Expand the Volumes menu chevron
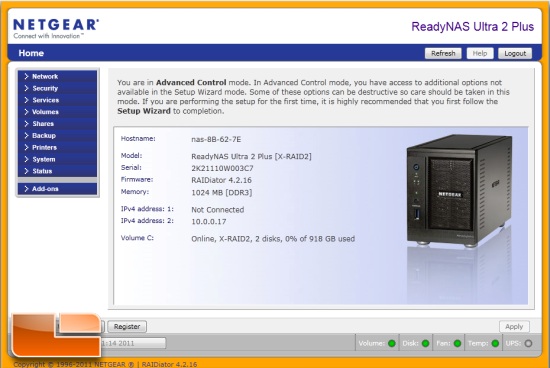550x368 pixels. pyautogui.click(x=26, y=112)
